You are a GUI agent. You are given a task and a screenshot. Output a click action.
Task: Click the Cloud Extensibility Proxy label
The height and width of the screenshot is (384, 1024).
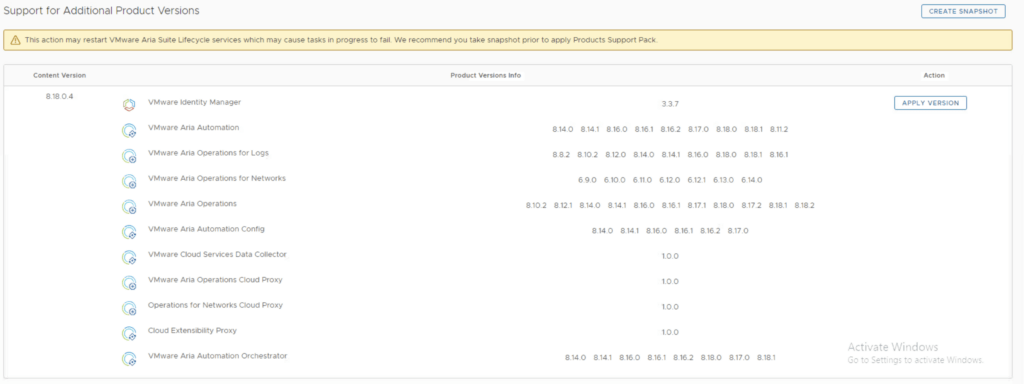point(192,330)
